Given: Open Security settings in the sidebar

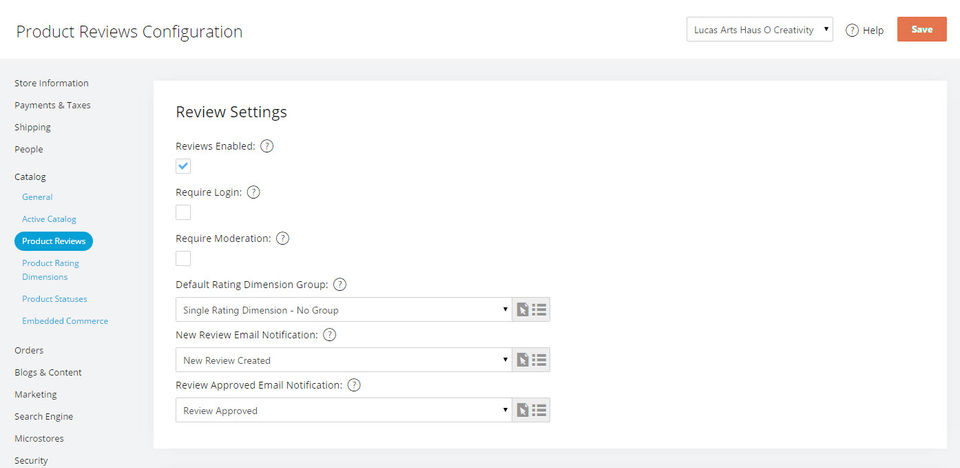Looking at the screenshot, I should click(31, 460).
